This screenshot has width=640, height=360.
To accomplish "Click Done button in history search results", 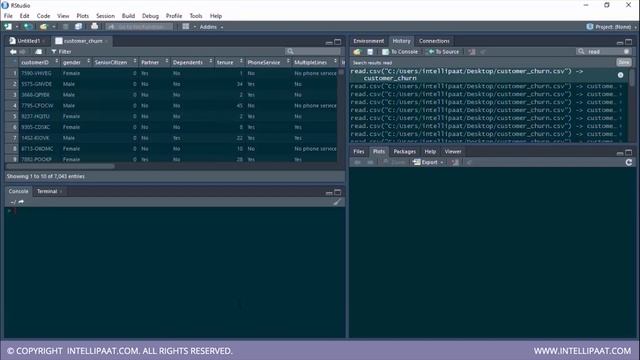I will [x=624, y=62].
